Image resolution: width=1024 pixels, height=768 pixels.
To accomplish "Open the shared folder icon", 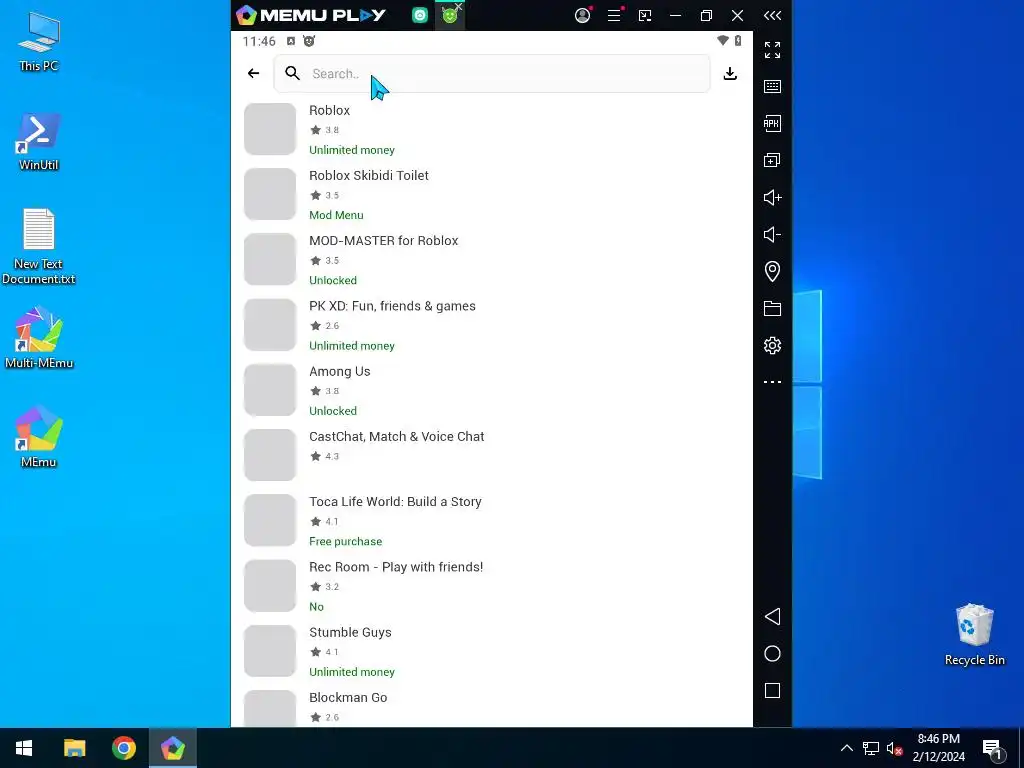I will [x=772, y=308].
